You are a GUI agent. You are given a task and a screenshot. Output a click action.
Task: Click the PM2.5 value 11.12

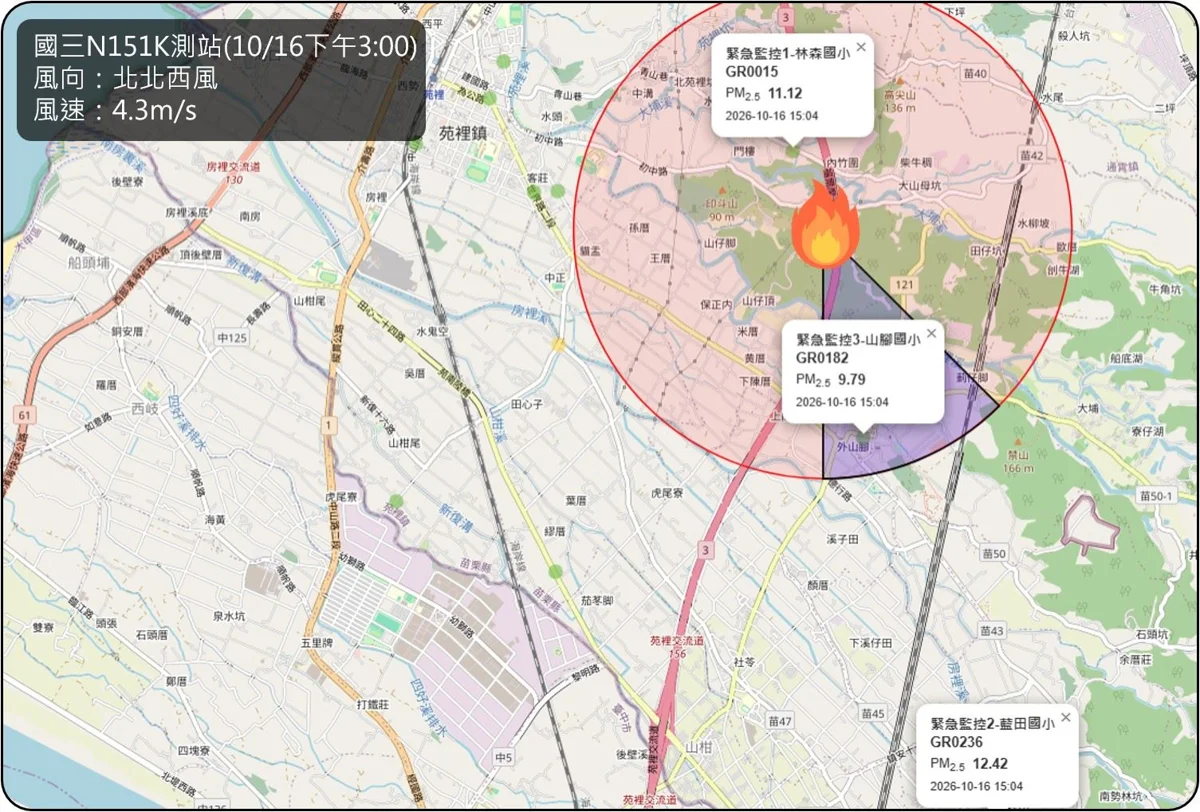pos(785,94)
